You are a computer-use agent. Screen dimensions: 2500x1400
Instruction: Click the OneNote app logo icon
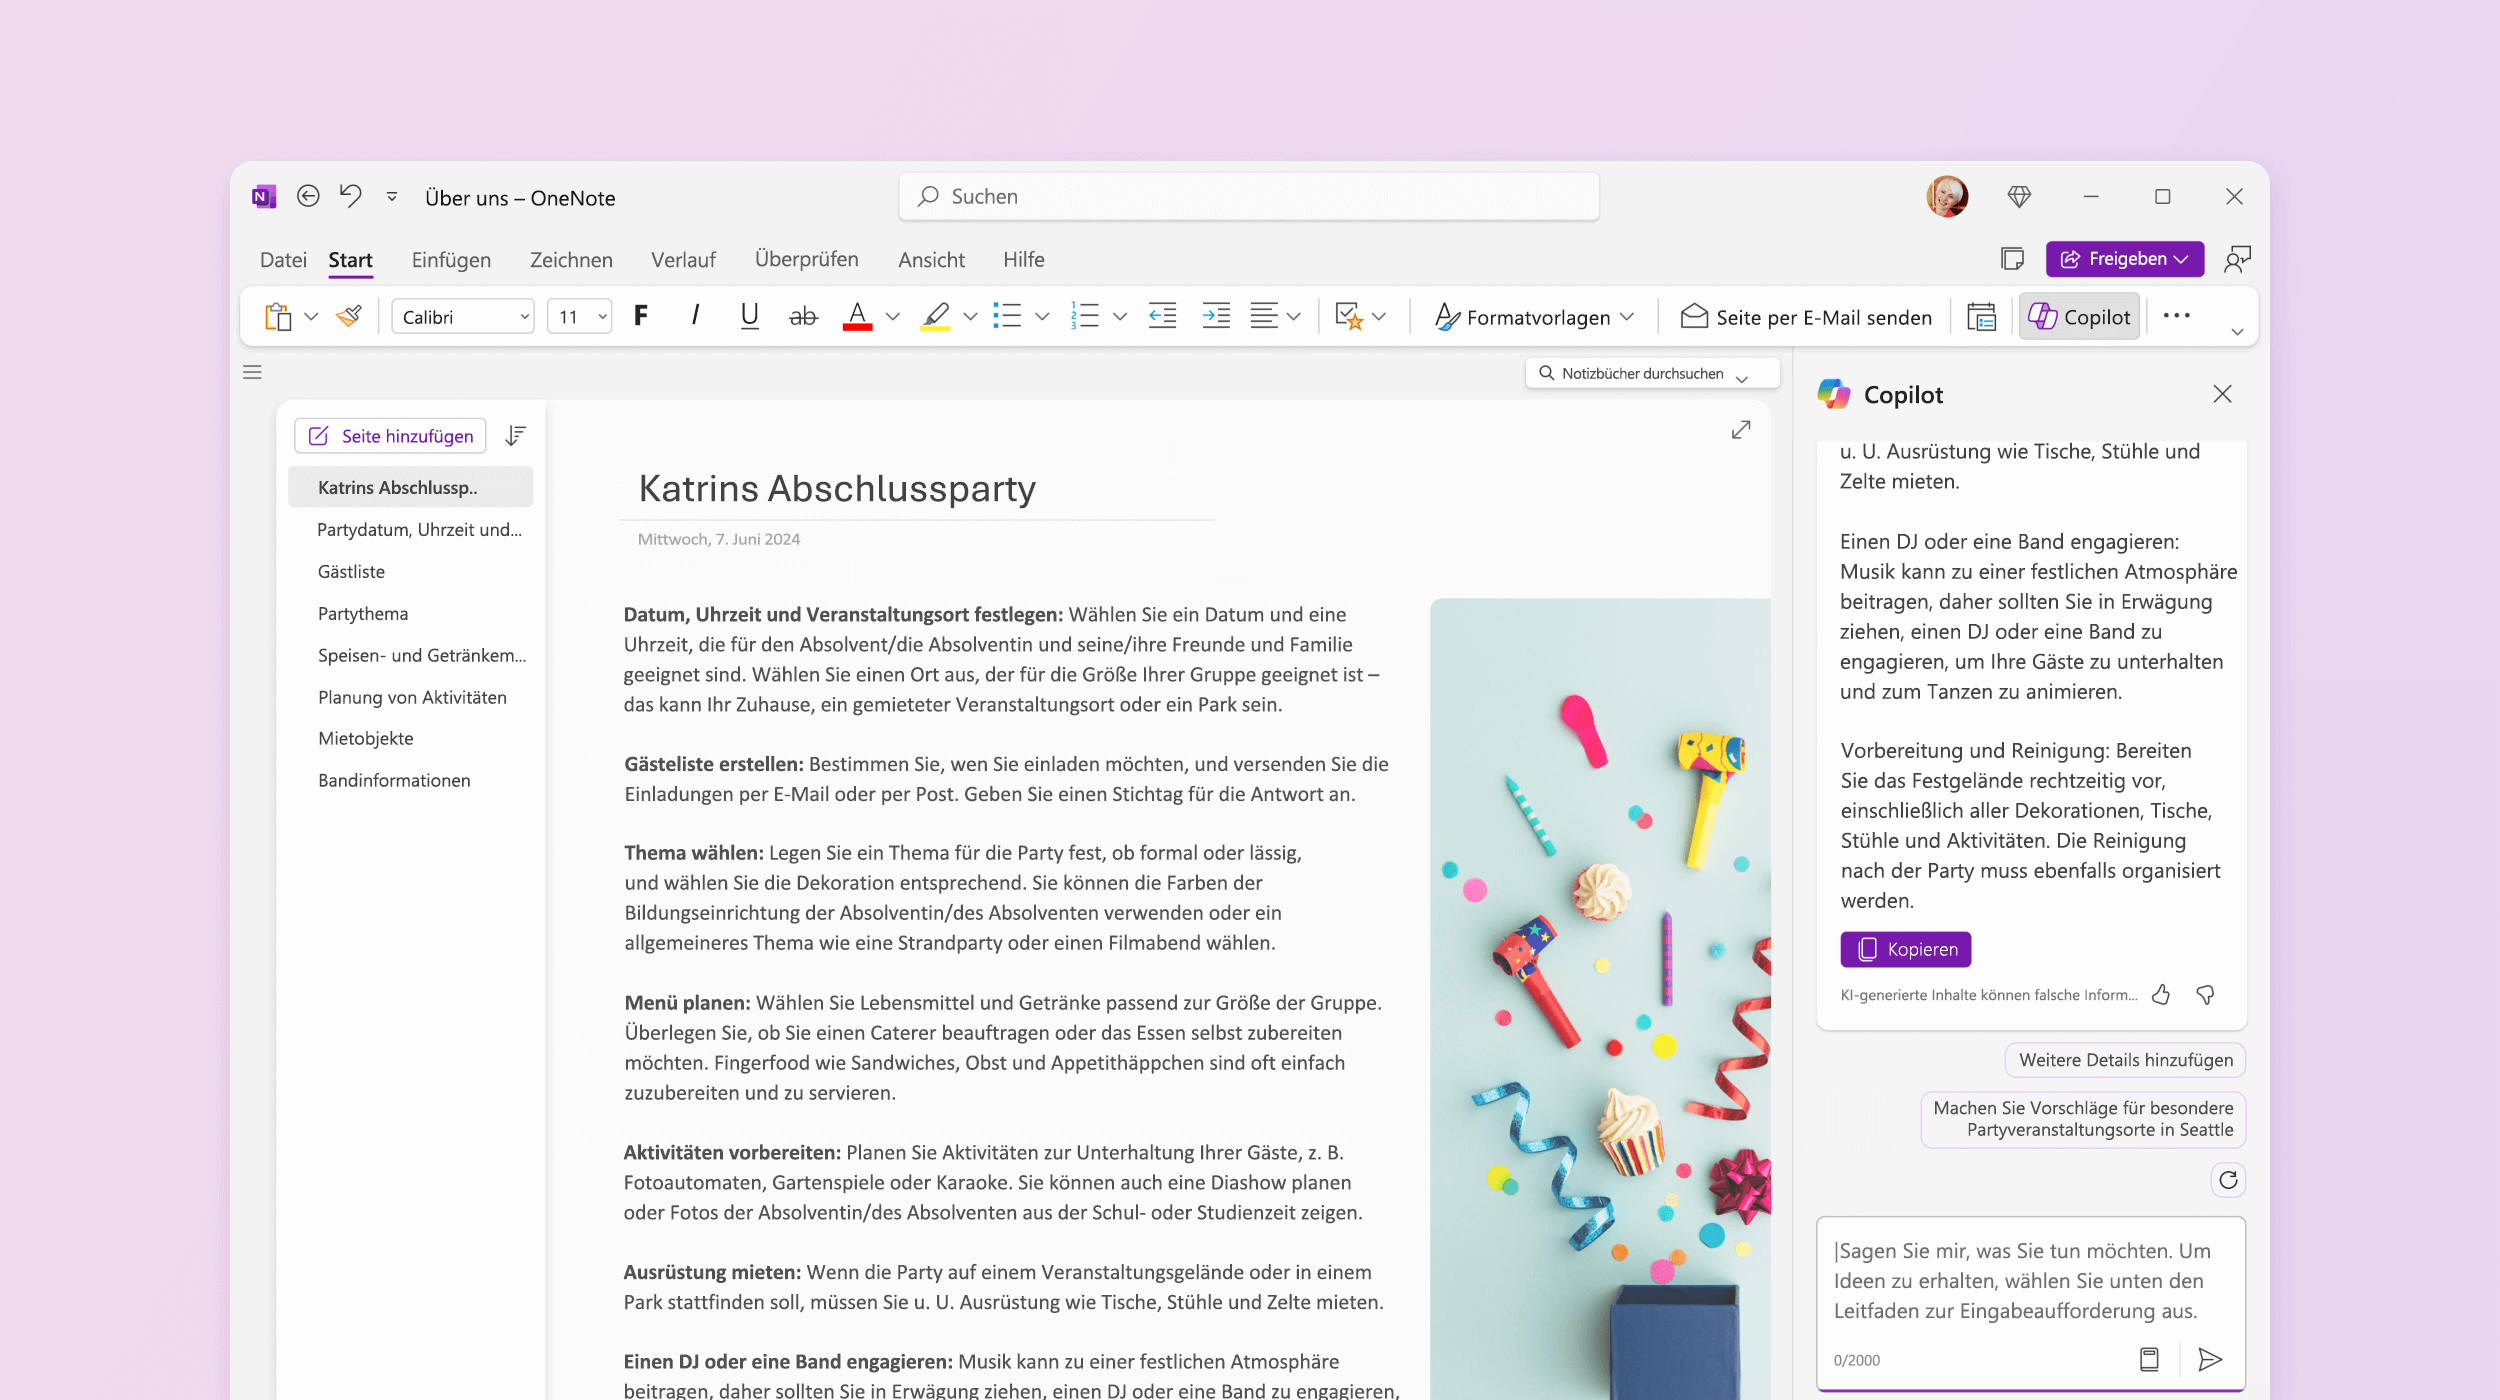coord(264,197)
